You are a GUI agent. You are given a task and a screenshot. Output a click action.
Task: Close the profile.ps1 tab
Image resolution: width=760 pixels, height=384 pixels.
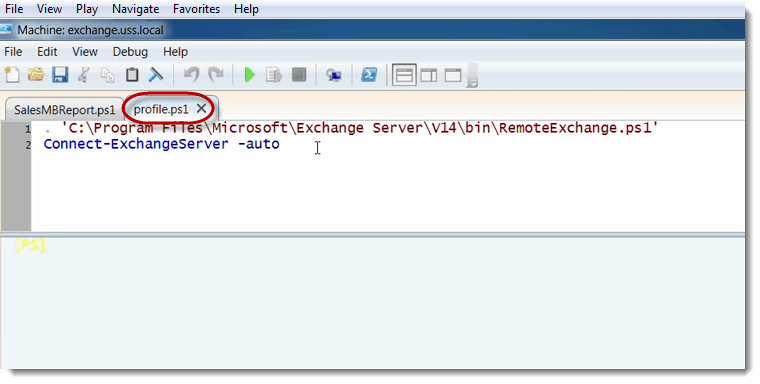(202, 109)
